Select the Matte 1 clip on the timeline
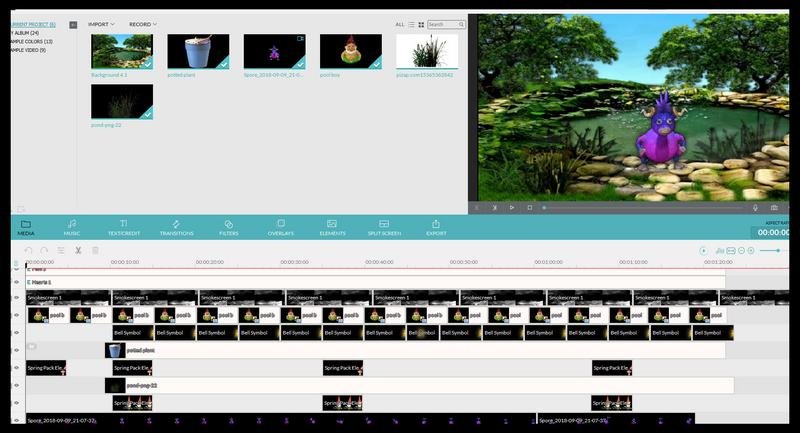The width and height of the screenshot is (800, 433). coord(376,282)
